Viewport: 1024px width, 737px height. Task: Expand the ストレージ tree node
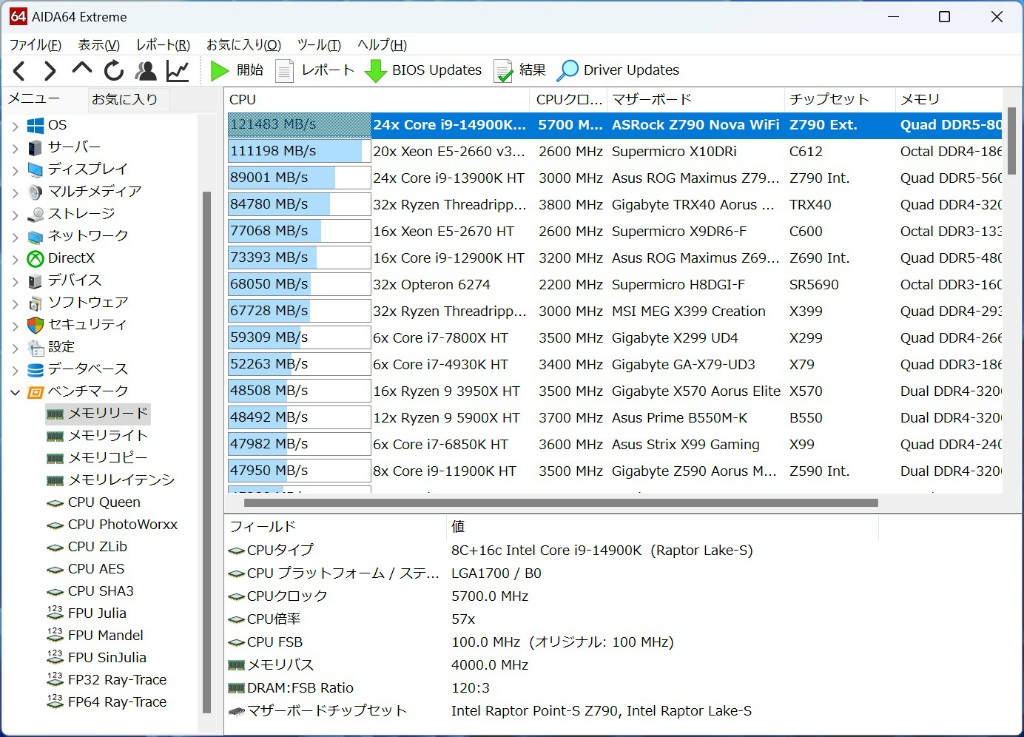15,214
